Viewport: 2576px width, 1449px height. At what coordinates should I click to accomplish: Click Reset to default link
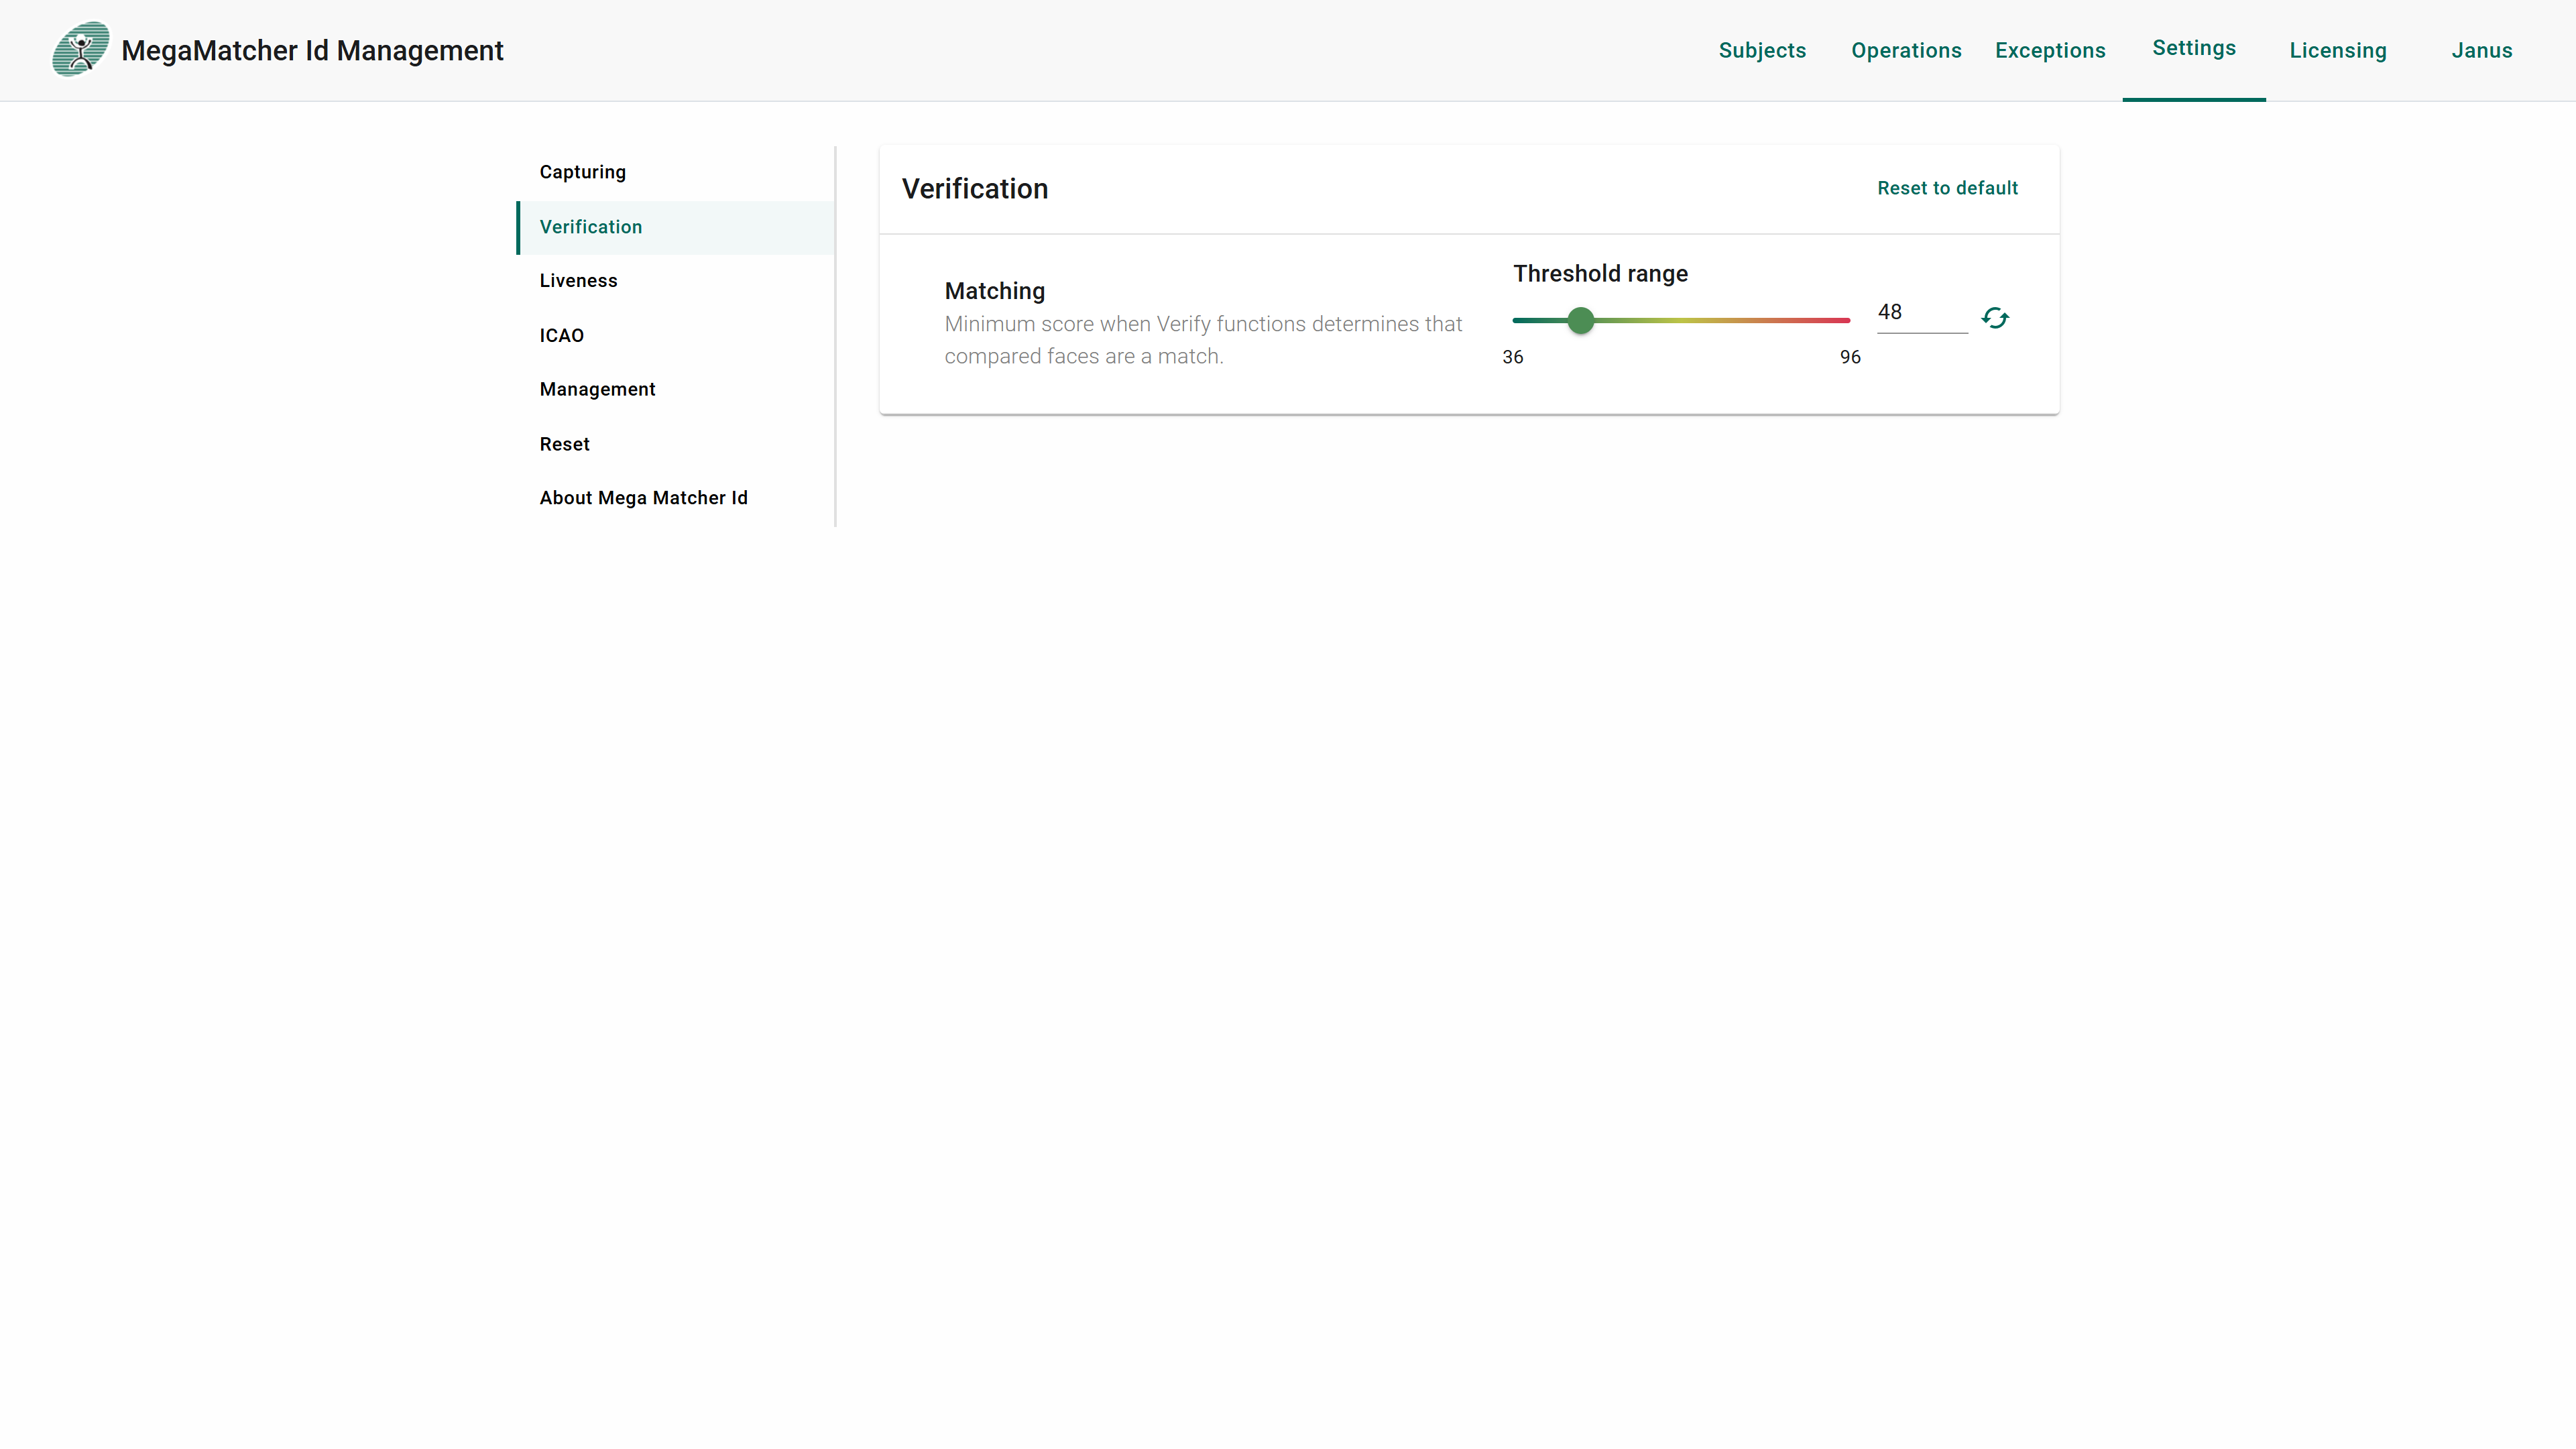click(1947, 188)
